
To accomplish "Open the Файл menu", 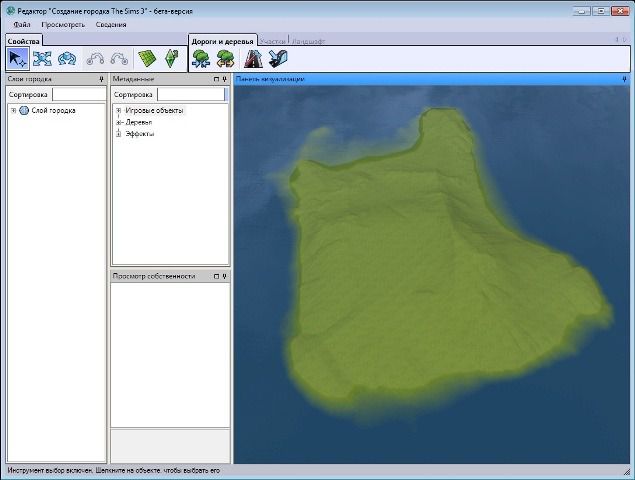I will (22, 23).
